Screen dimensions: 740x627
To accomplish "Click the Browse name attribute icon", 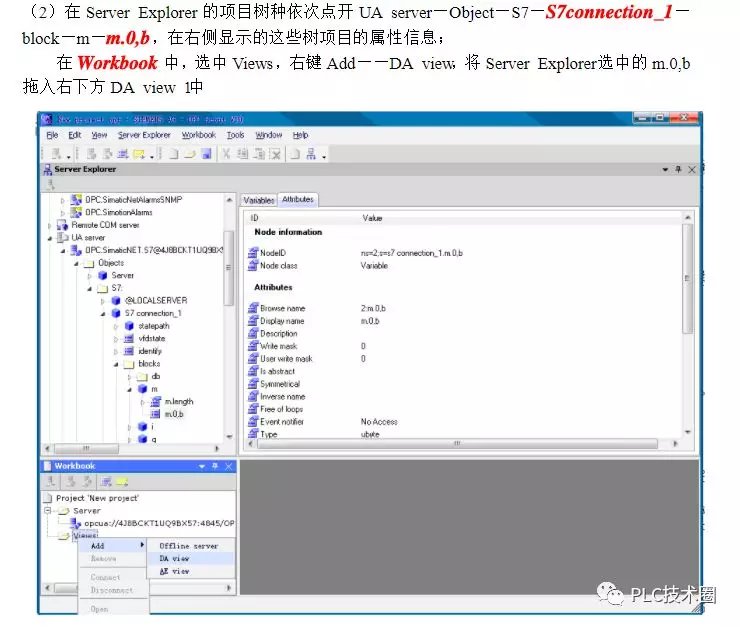I will pos(252,309).
